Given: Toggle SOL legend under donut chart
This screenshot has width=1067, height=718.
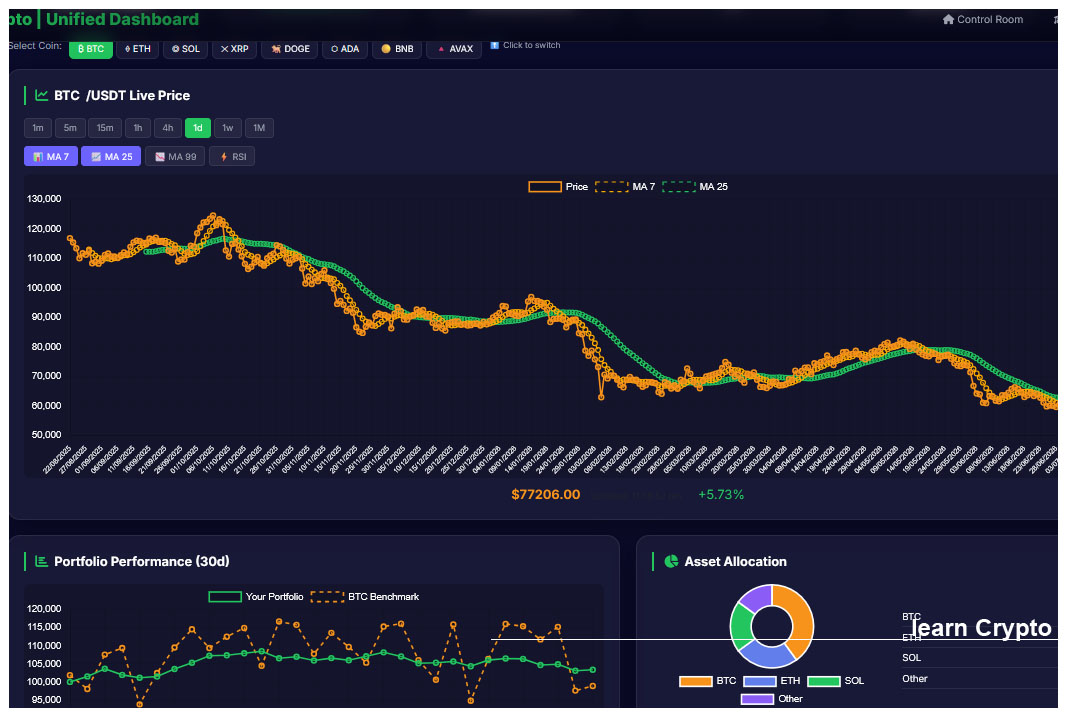Looking at the screenshot, I should 836,681.
